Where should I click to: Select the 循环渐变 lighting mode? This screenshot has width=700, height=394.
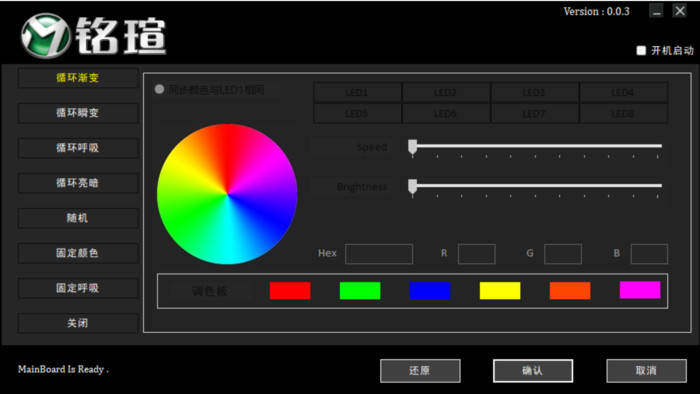click(x=78, y=78)
